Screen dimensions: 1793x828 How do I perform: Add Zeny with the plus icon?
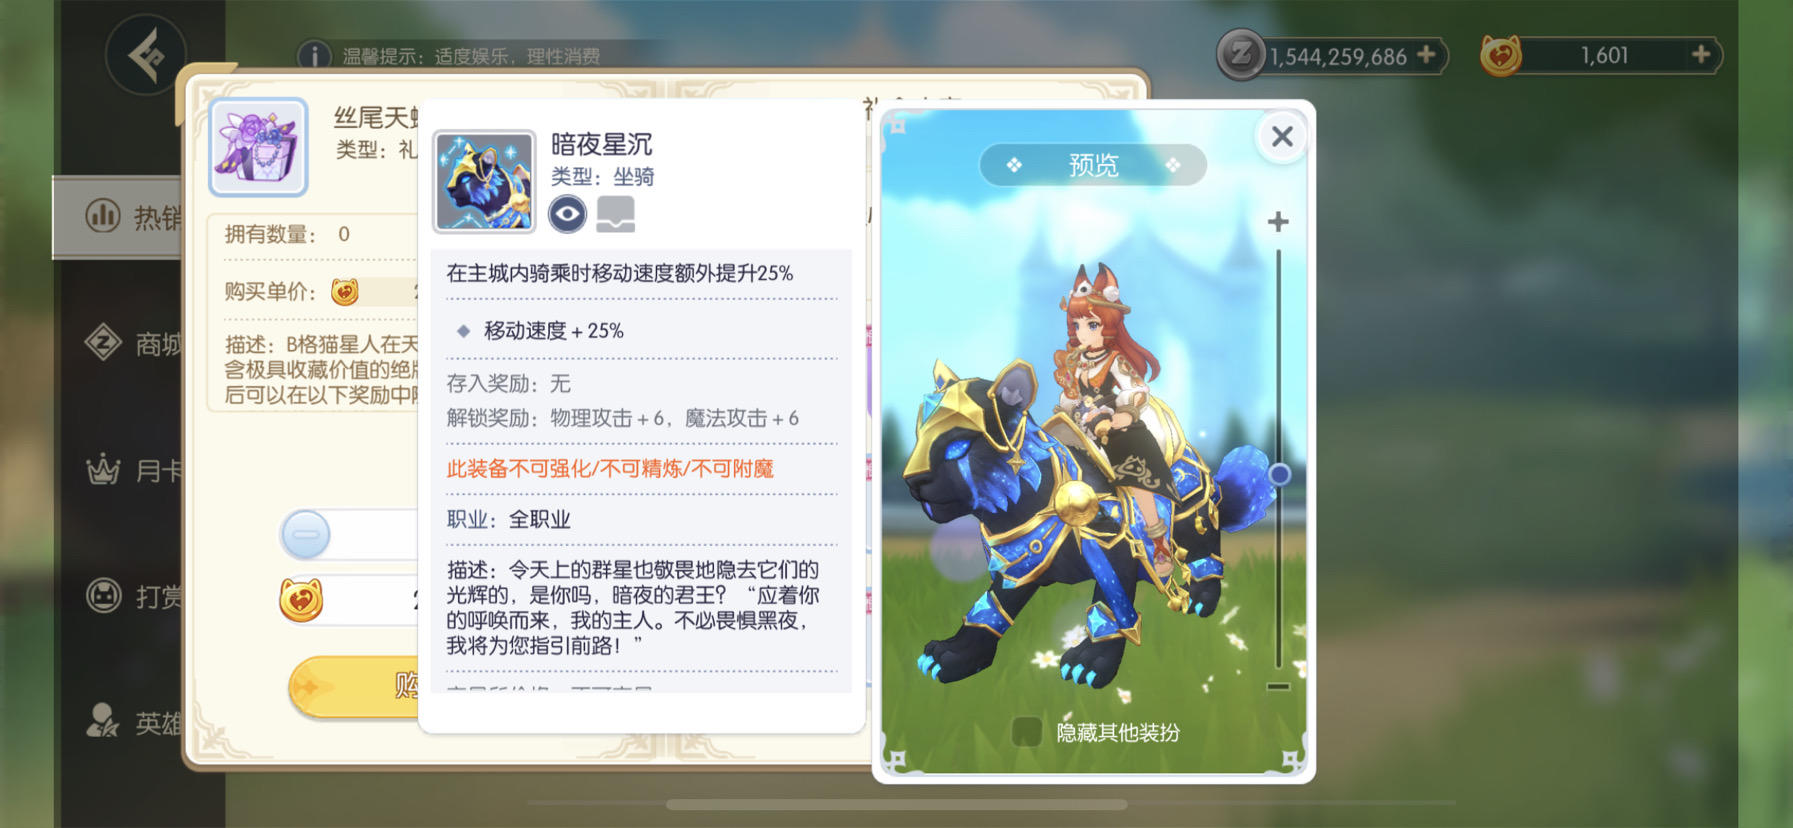point(1427,54)
